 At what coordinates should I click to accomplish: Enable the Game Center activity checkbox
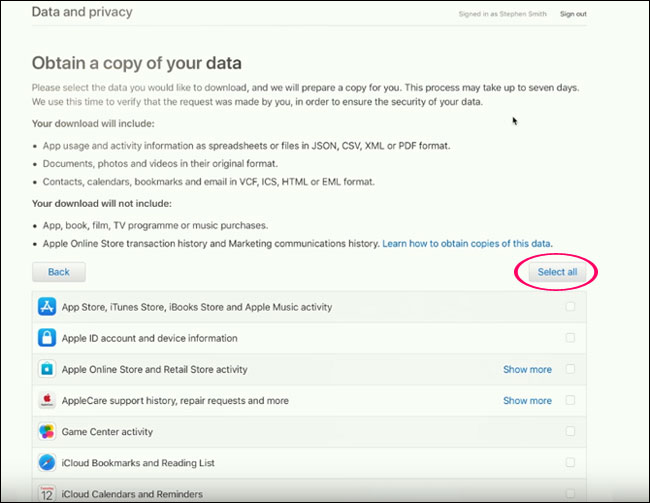pos(570,432)
